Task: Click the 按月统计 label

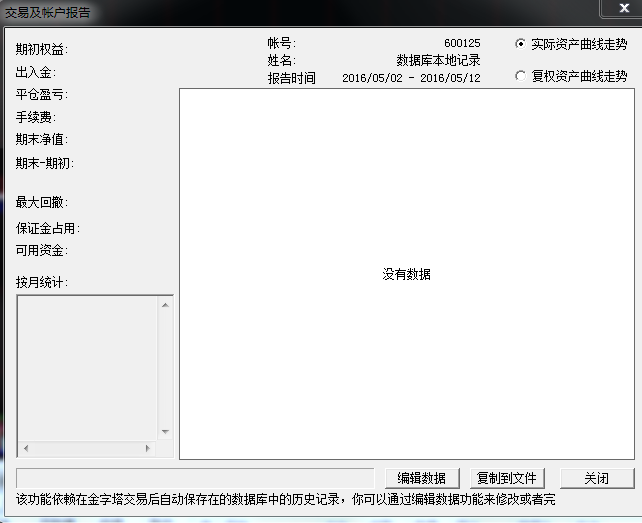Action: [x=42, y=282]
